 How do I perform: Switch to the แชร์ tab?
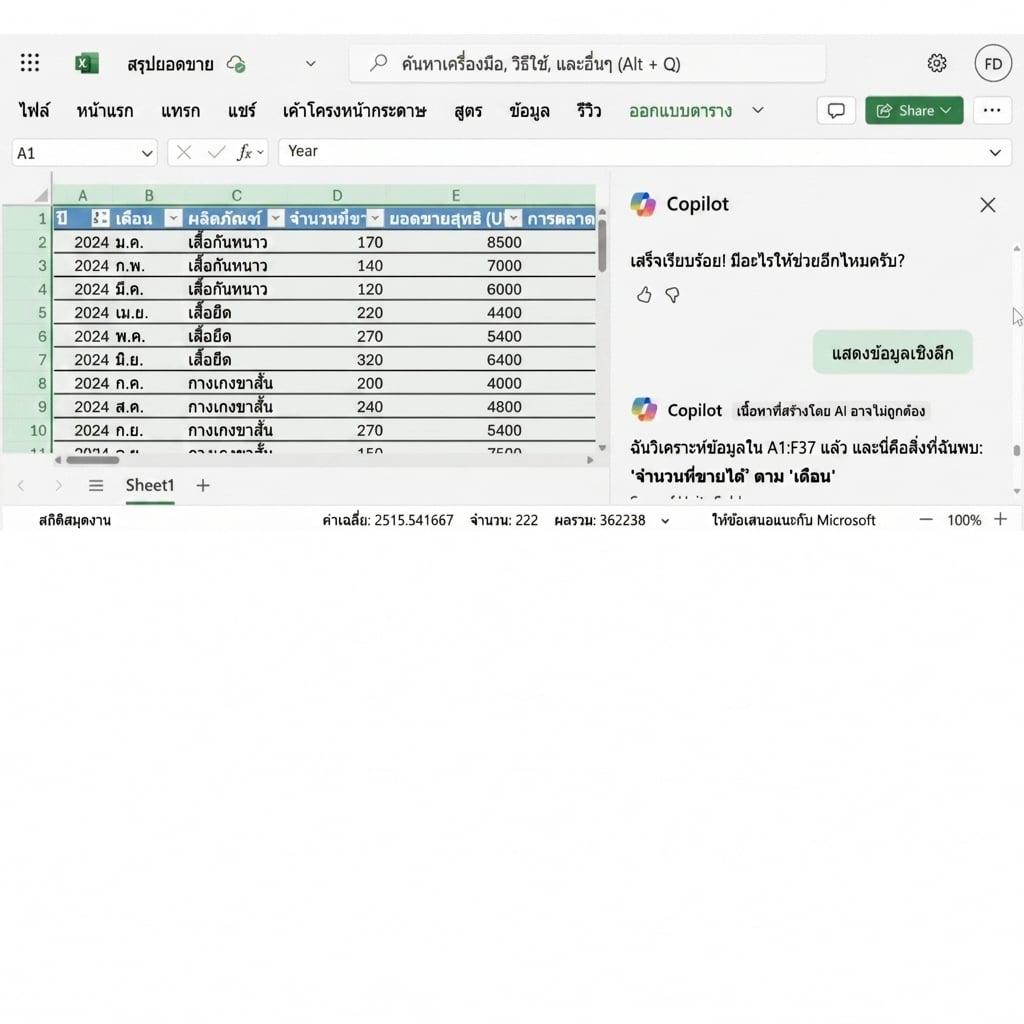coord(242,111)
